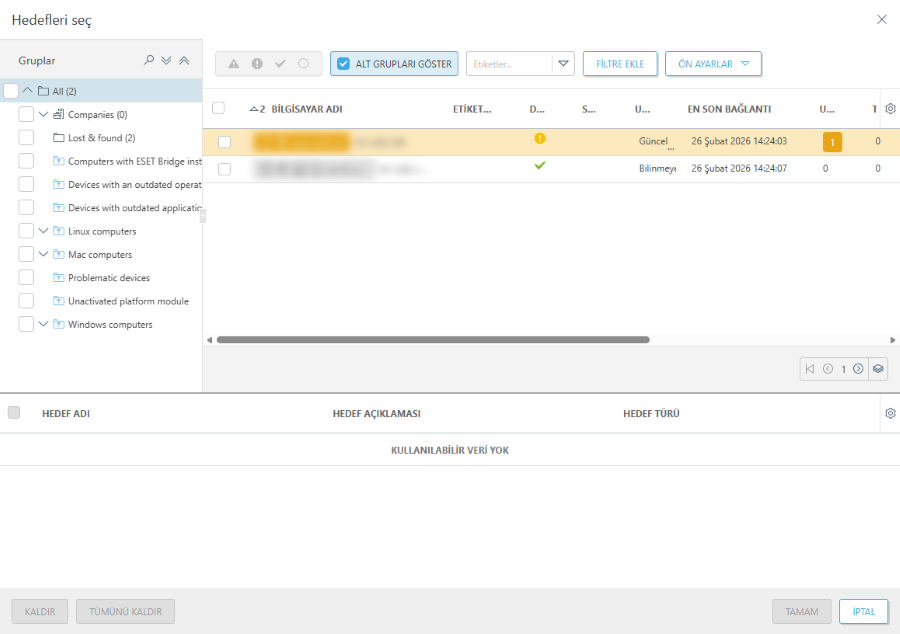900x634 pixels.
Task: Click the scroll right arrow
Action: [893, 340]
